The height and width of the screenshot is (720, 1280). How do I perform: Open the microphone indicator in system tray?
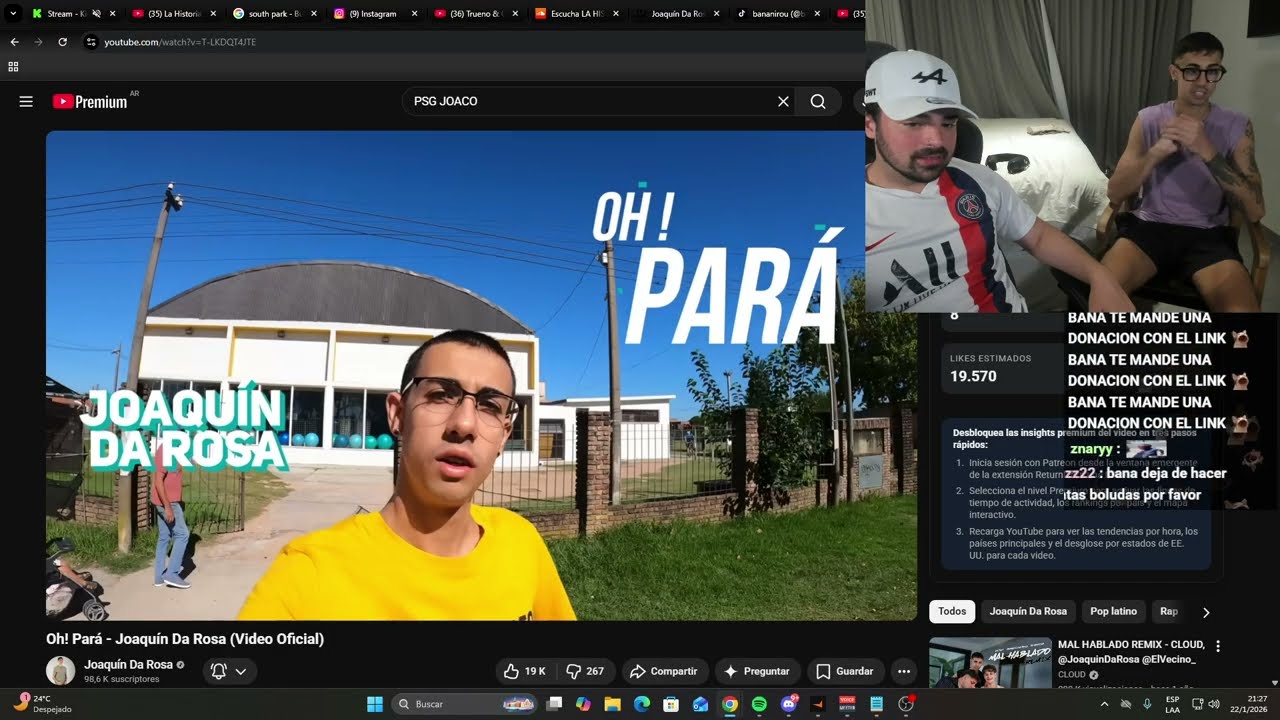1148,704
